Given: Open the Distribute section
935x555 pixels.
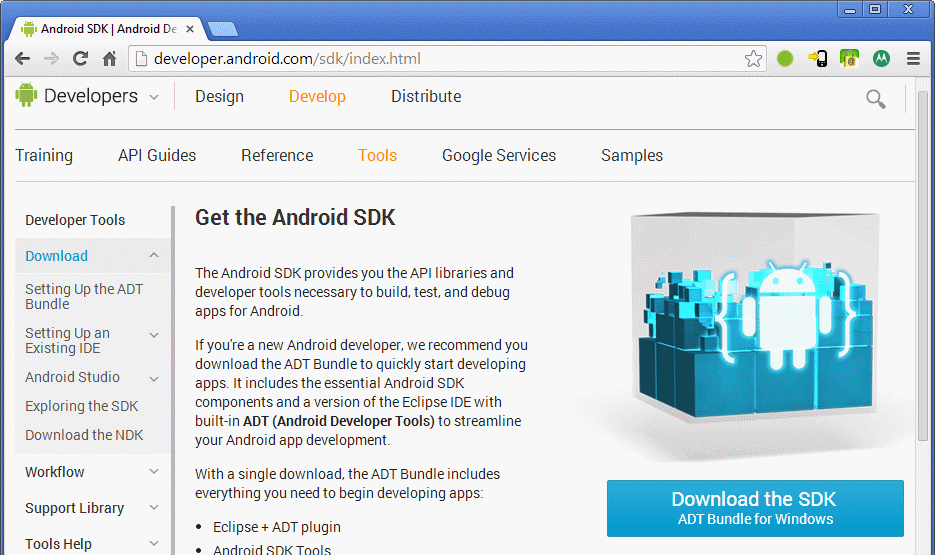Looking at the screenshot, I should click(426, 96).
